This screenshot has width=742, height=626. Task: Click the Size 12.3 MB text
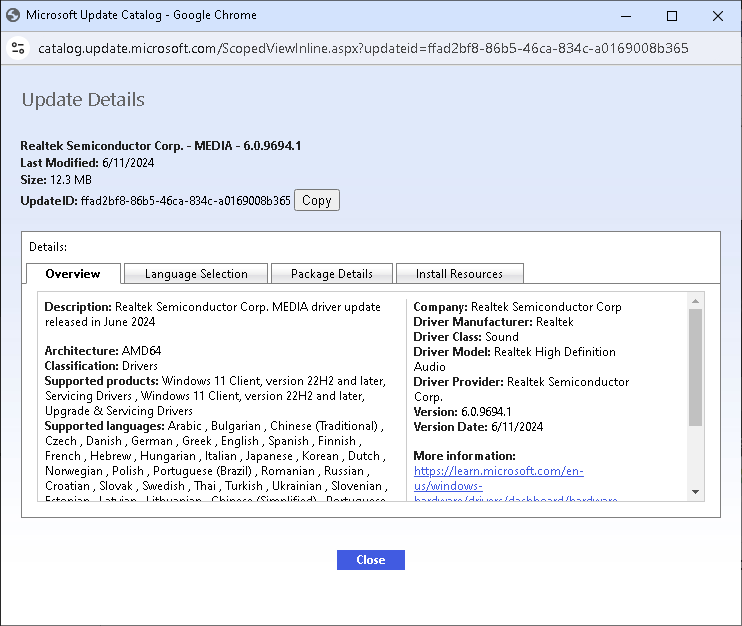pyautogui.click(x=56, y=180)
